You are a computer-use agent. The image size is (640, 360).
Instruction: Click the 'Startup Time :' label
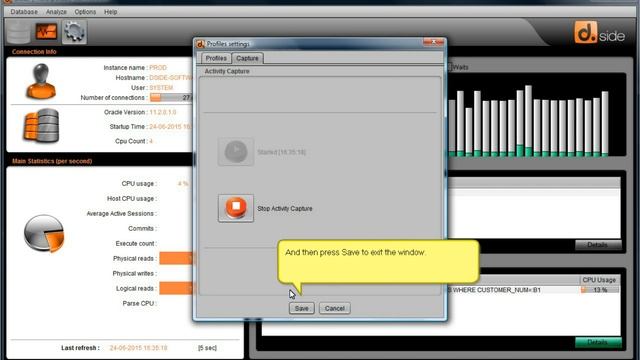(x=129, y=127)
